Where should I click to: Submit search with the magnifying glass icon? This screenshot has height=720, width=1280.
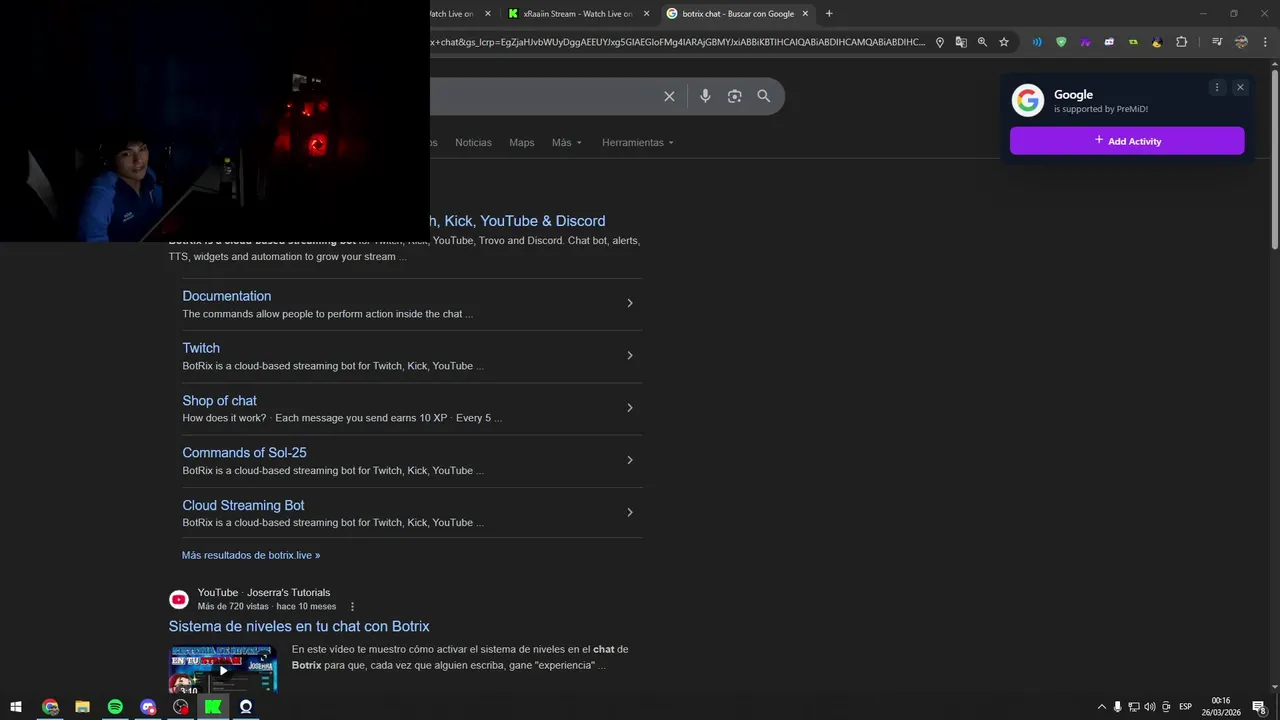tap(764, 96)
